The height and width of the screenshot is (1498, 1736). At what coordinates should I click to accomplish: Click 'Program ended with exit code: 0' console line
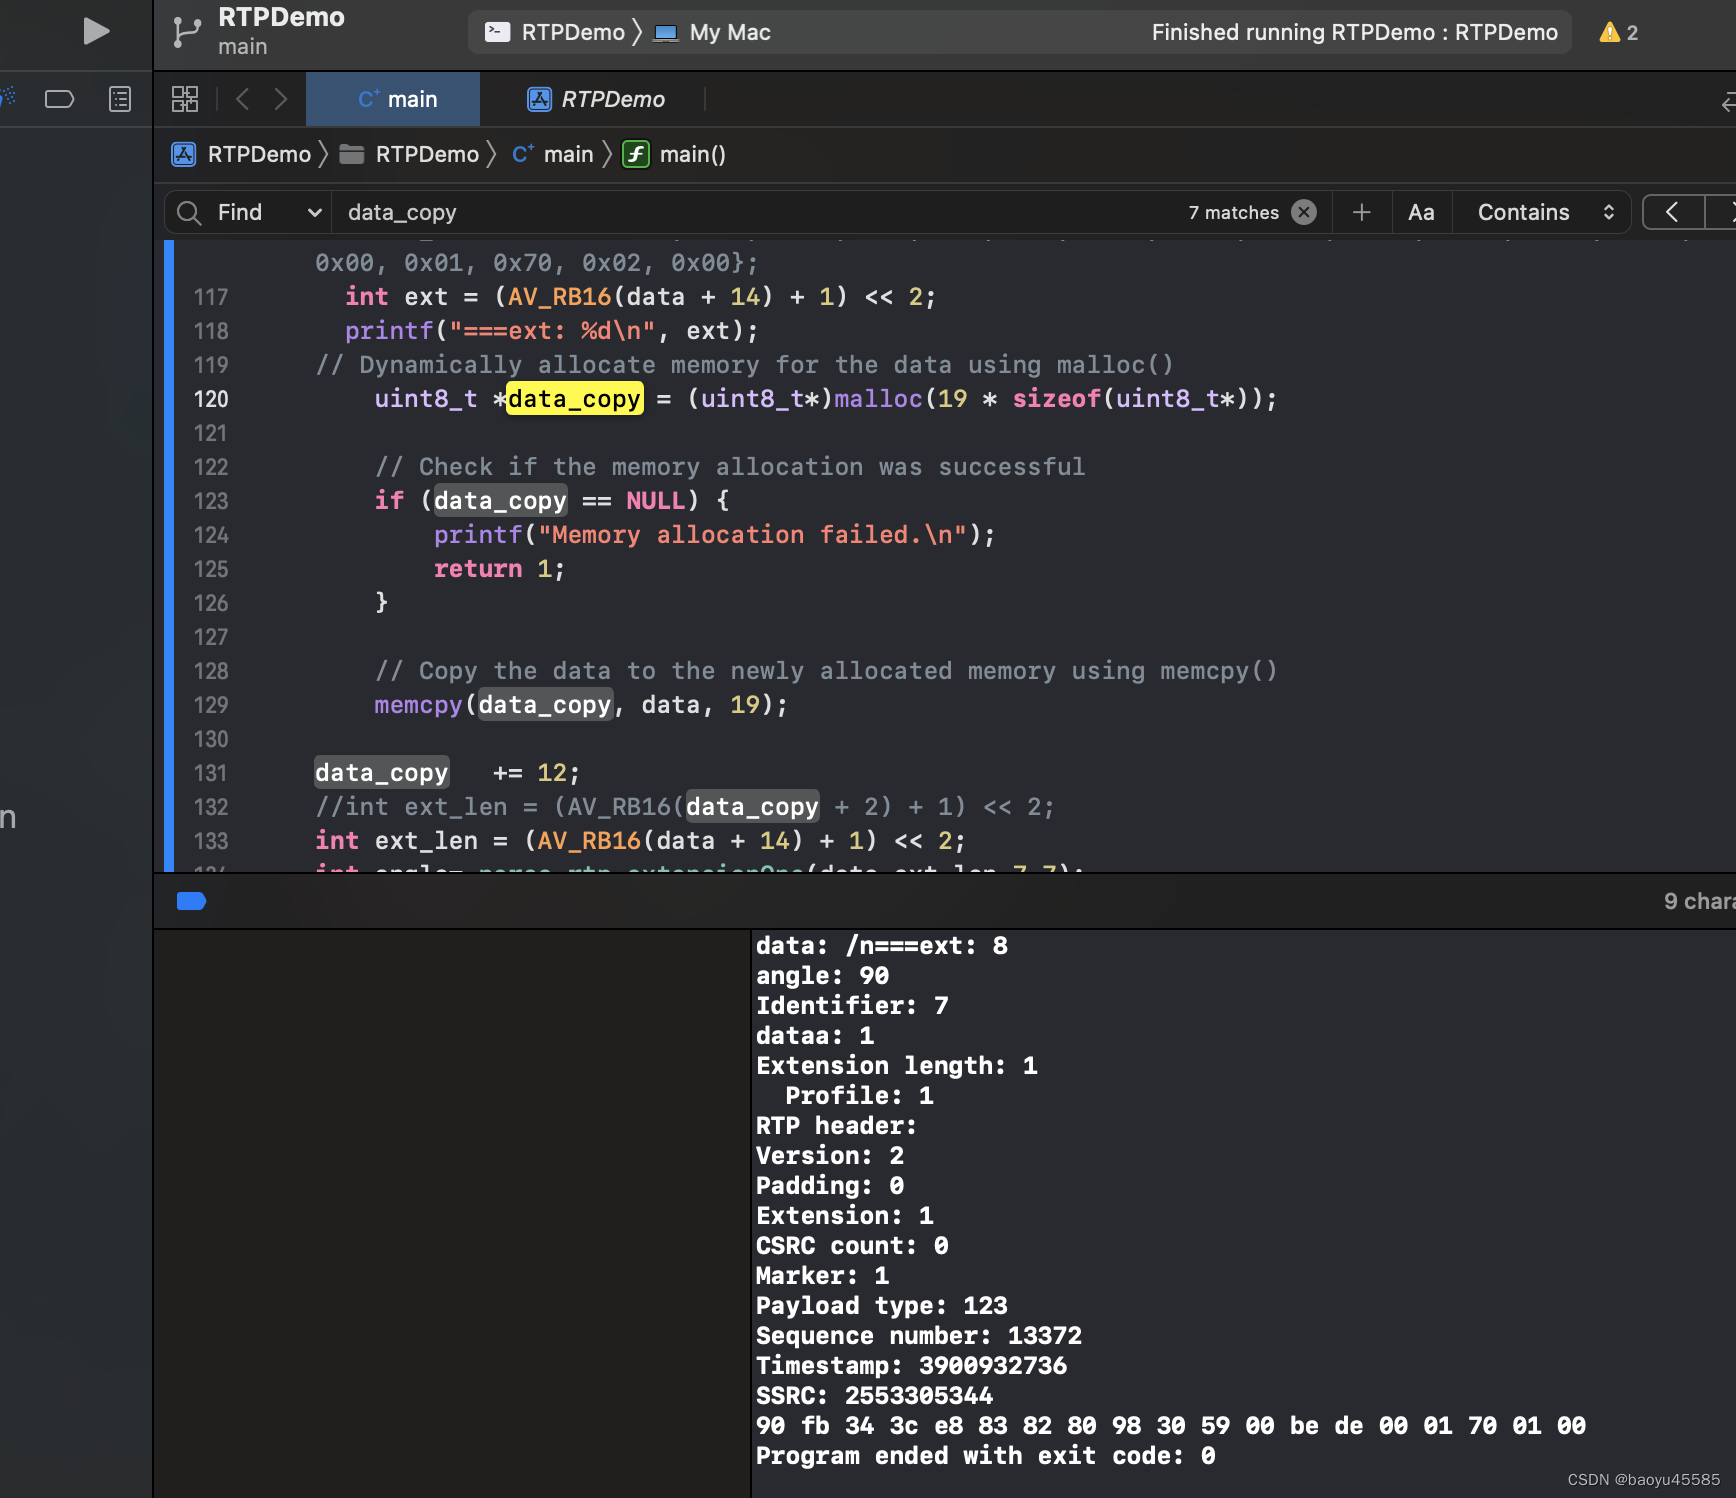tap(985, 1456)
